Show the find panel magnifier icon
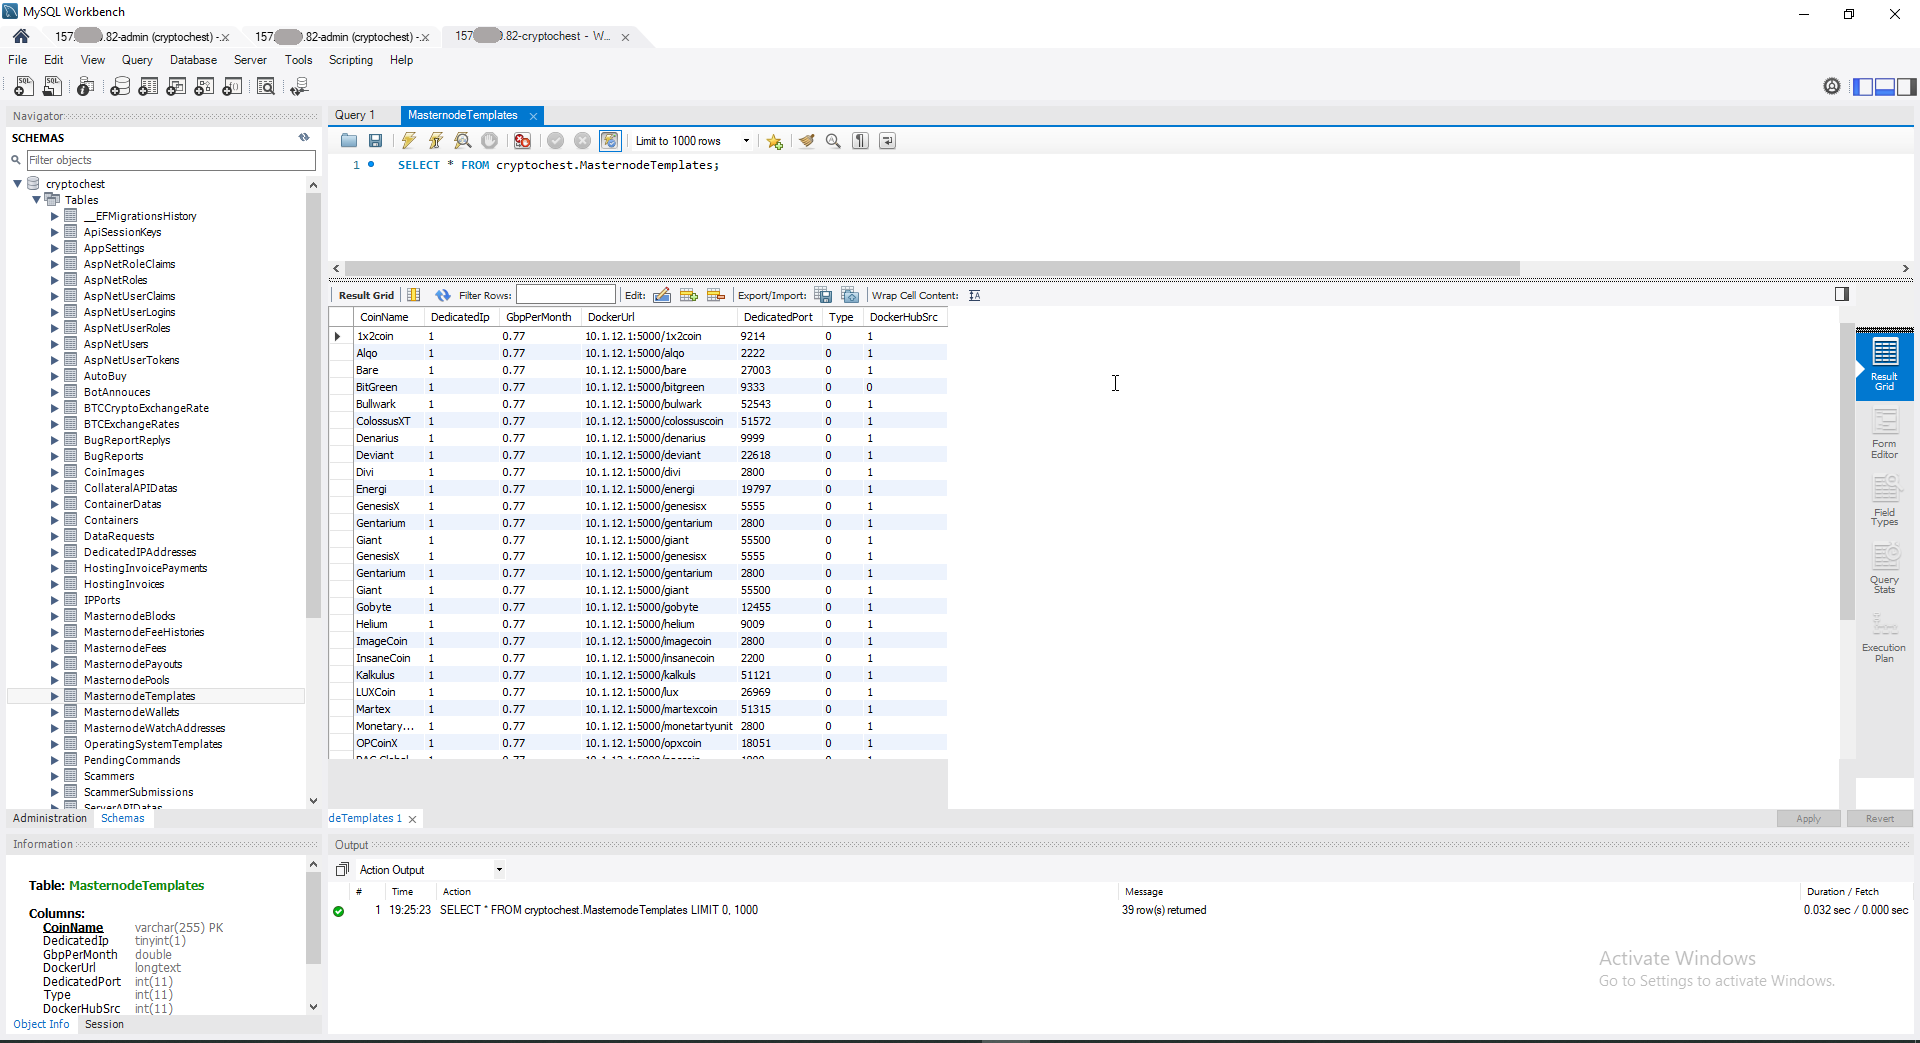 833,141
